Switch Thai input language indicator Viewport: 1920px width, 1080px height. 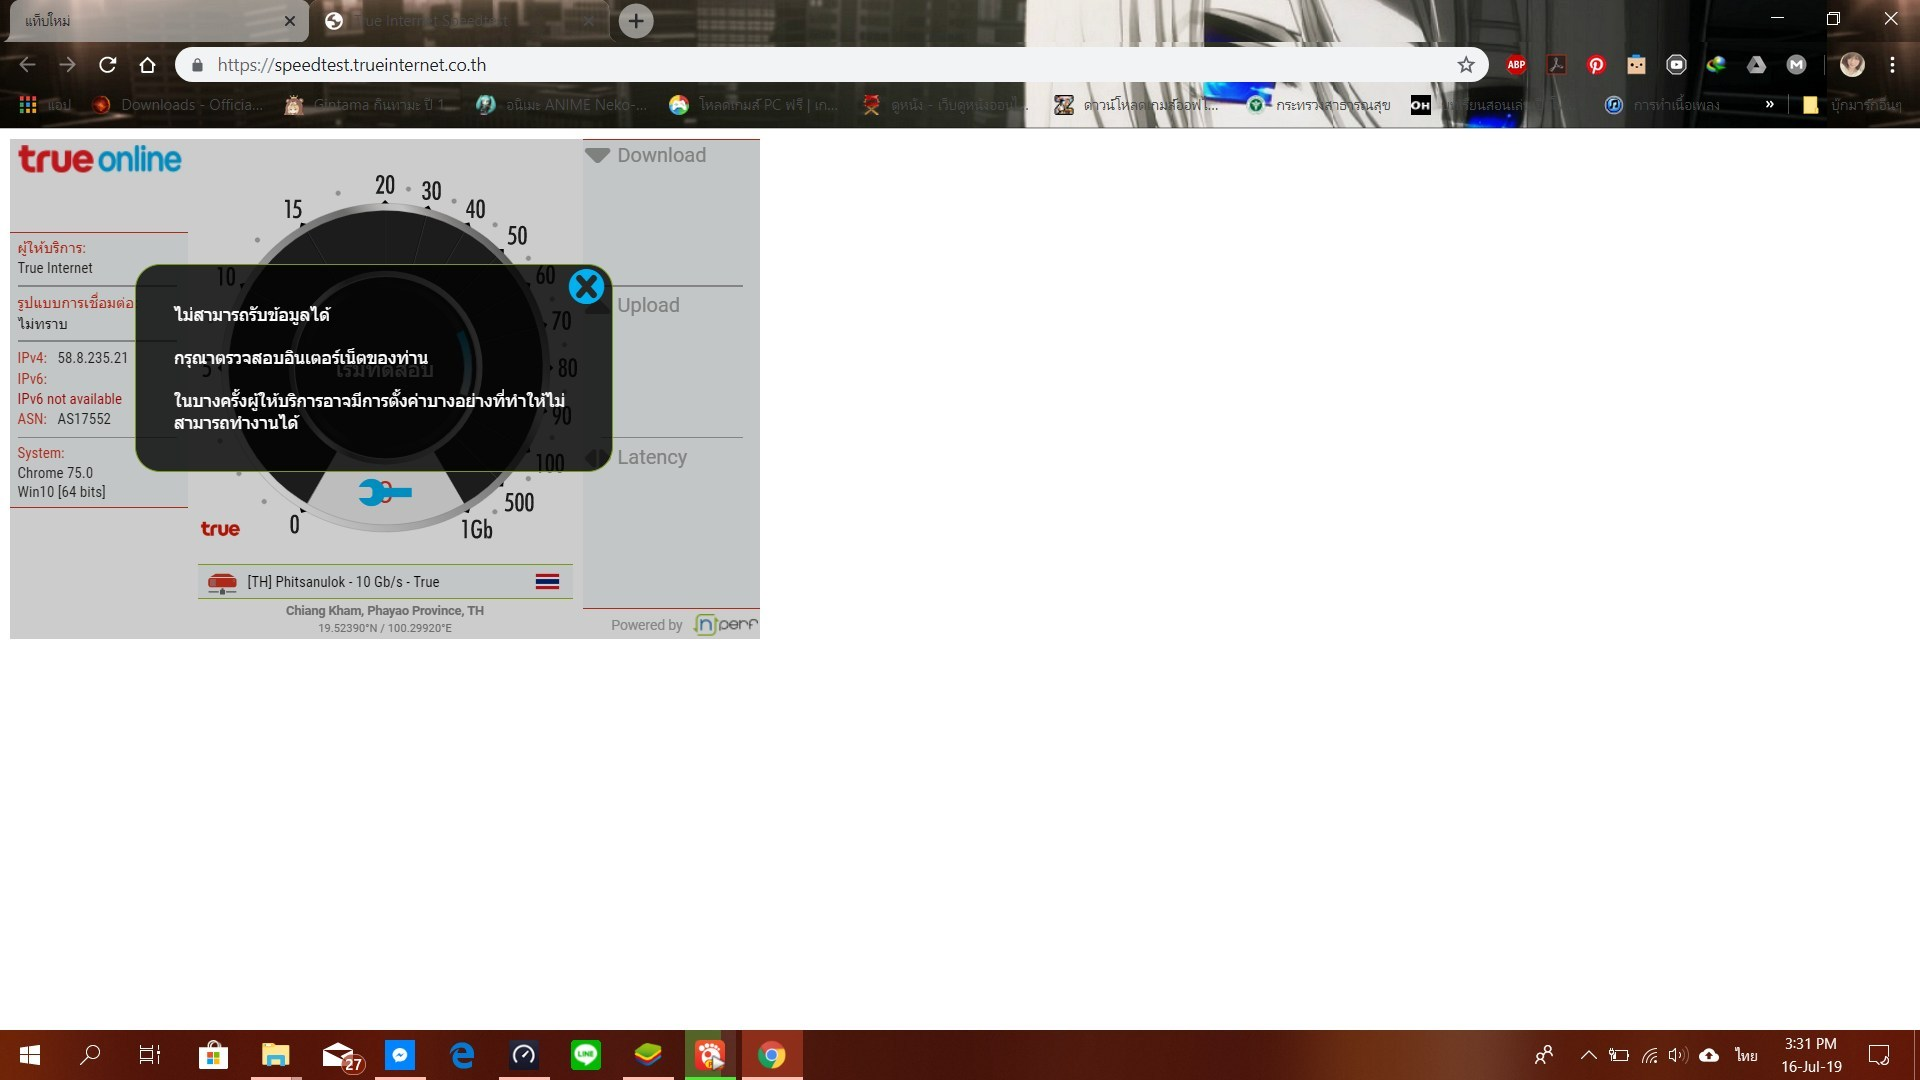click(x=1746, y=1055)
